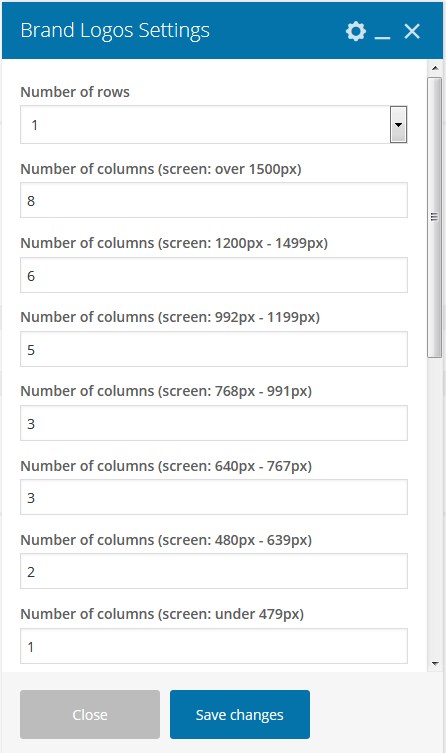Image resolution: width=446 pixels, height=753 pixels.
Task: Minimize the Brand Logos Settings panel
Action: [382, 32]
